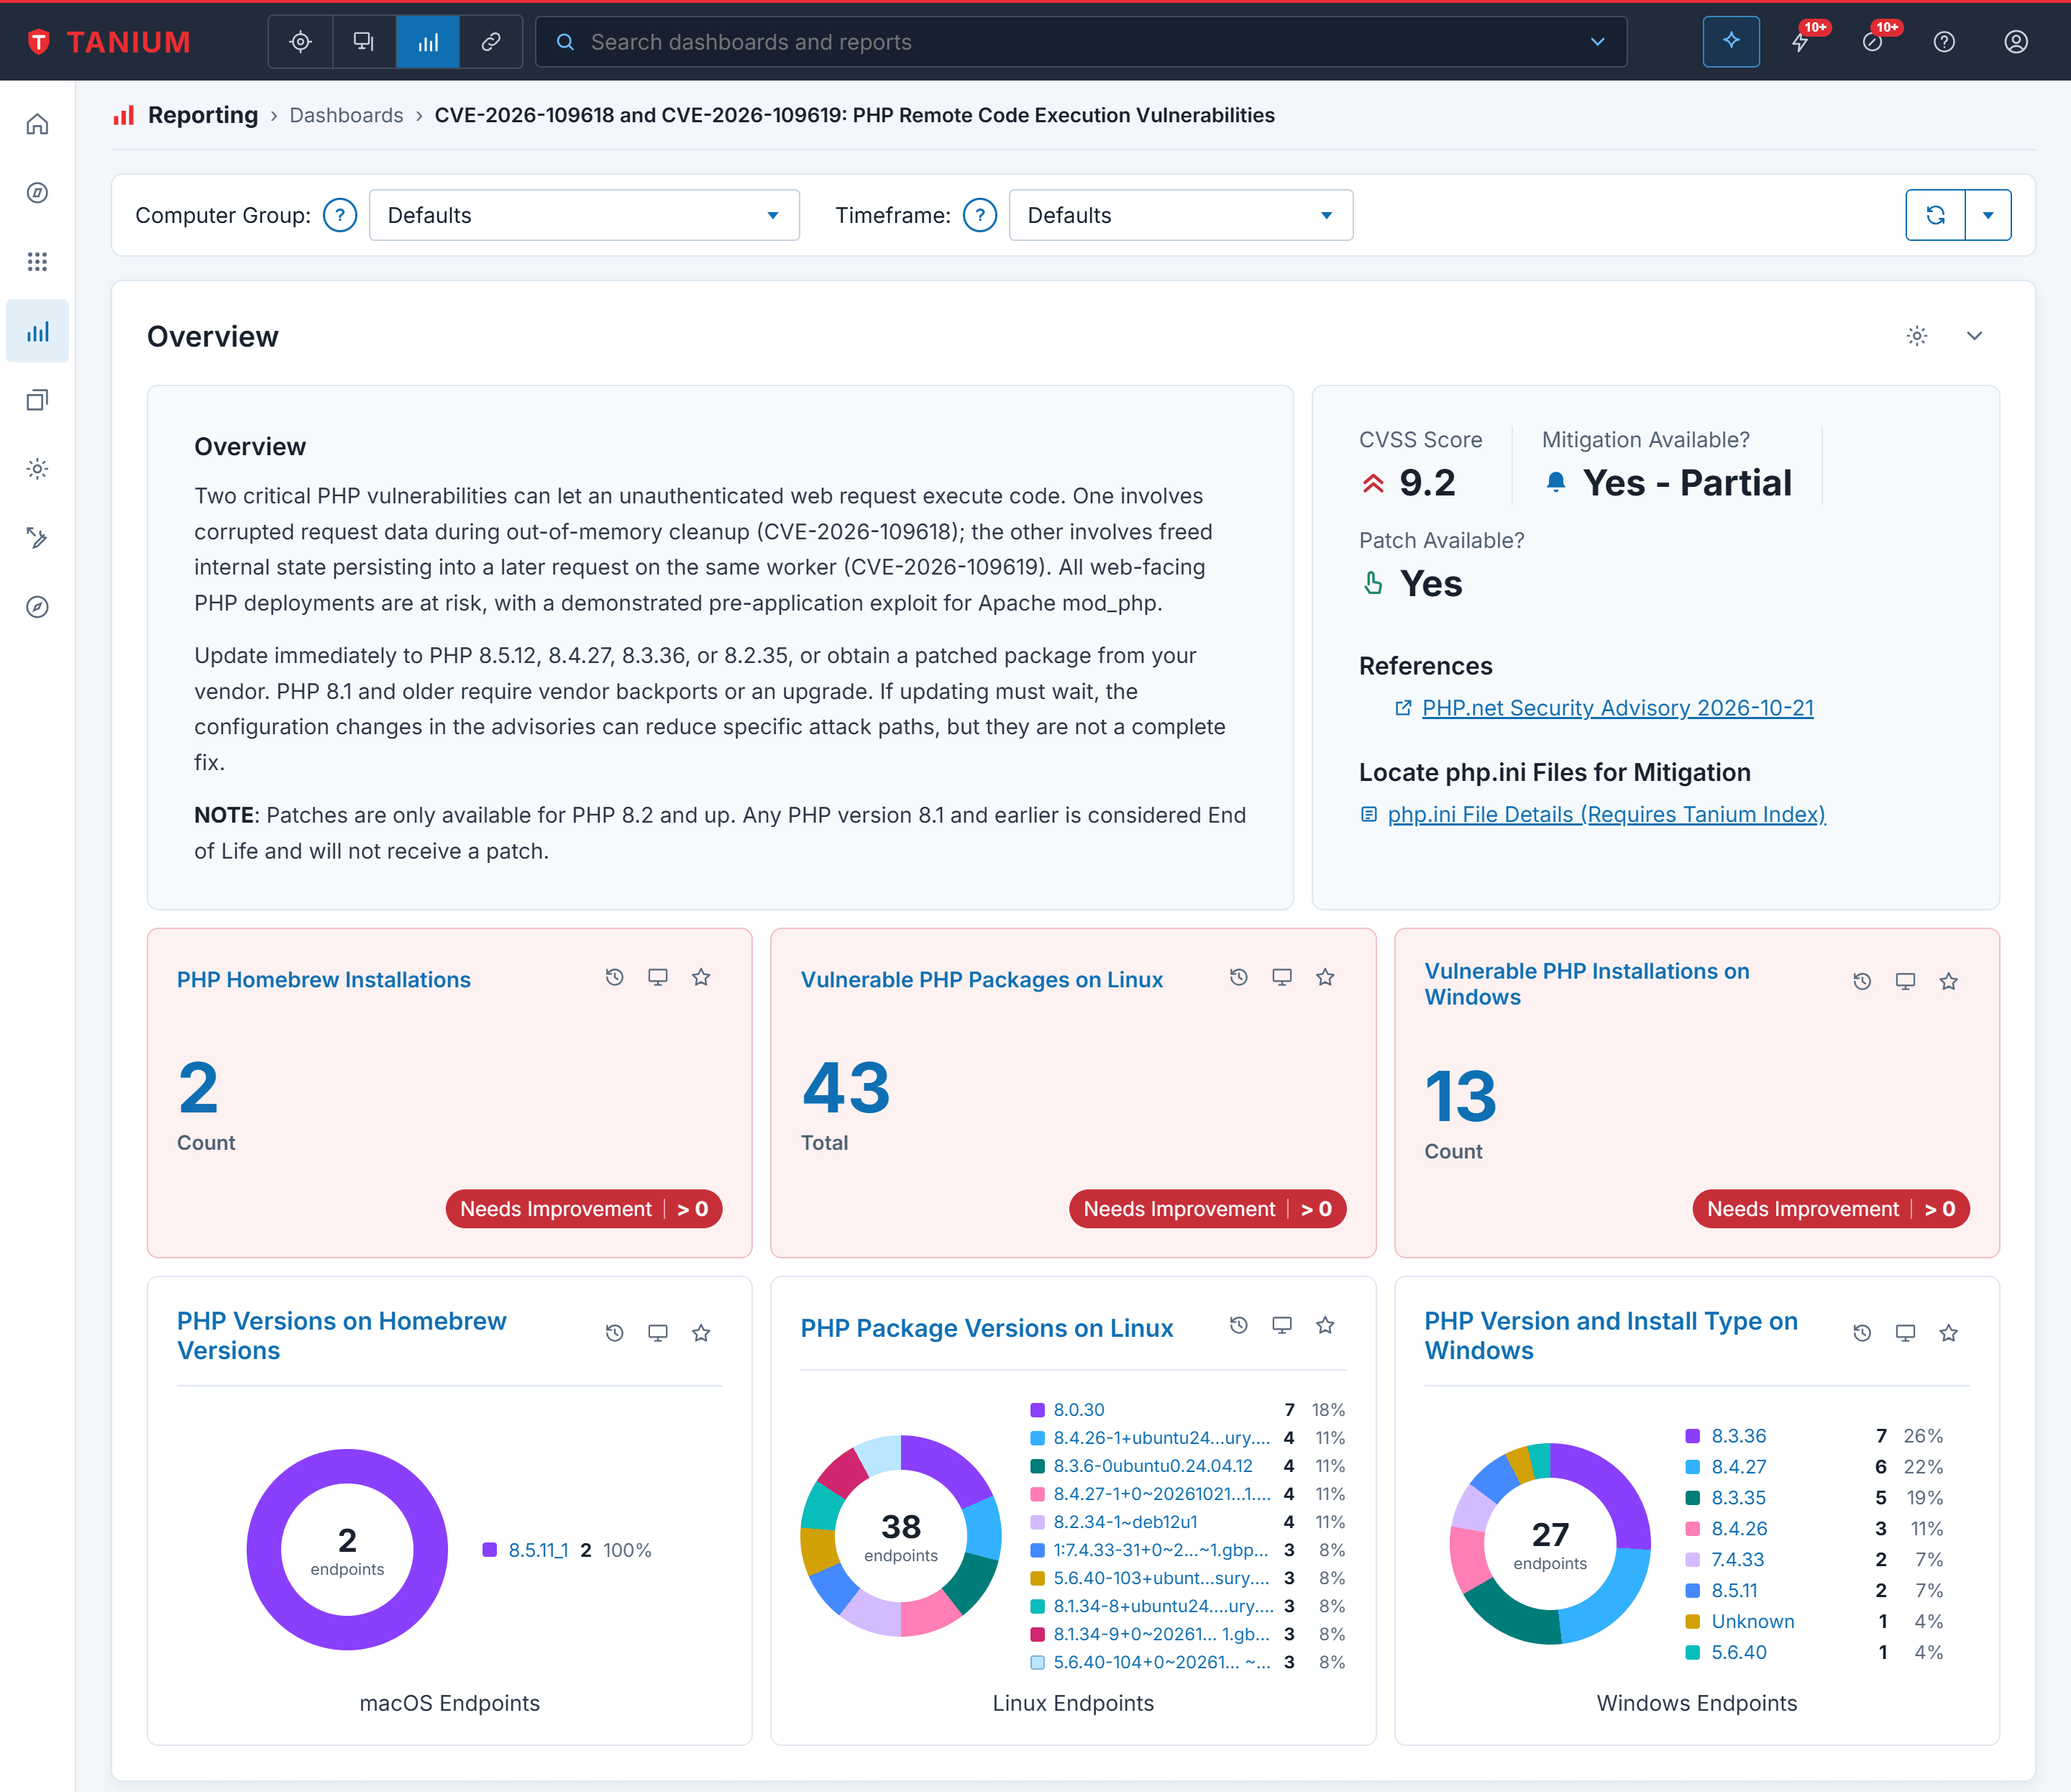Image resolution: width=2071 pixels, height=1792 pixels.
Task: Collapse the Overview section chevron
Action: pyautogui.click(x=1974, y=336)
